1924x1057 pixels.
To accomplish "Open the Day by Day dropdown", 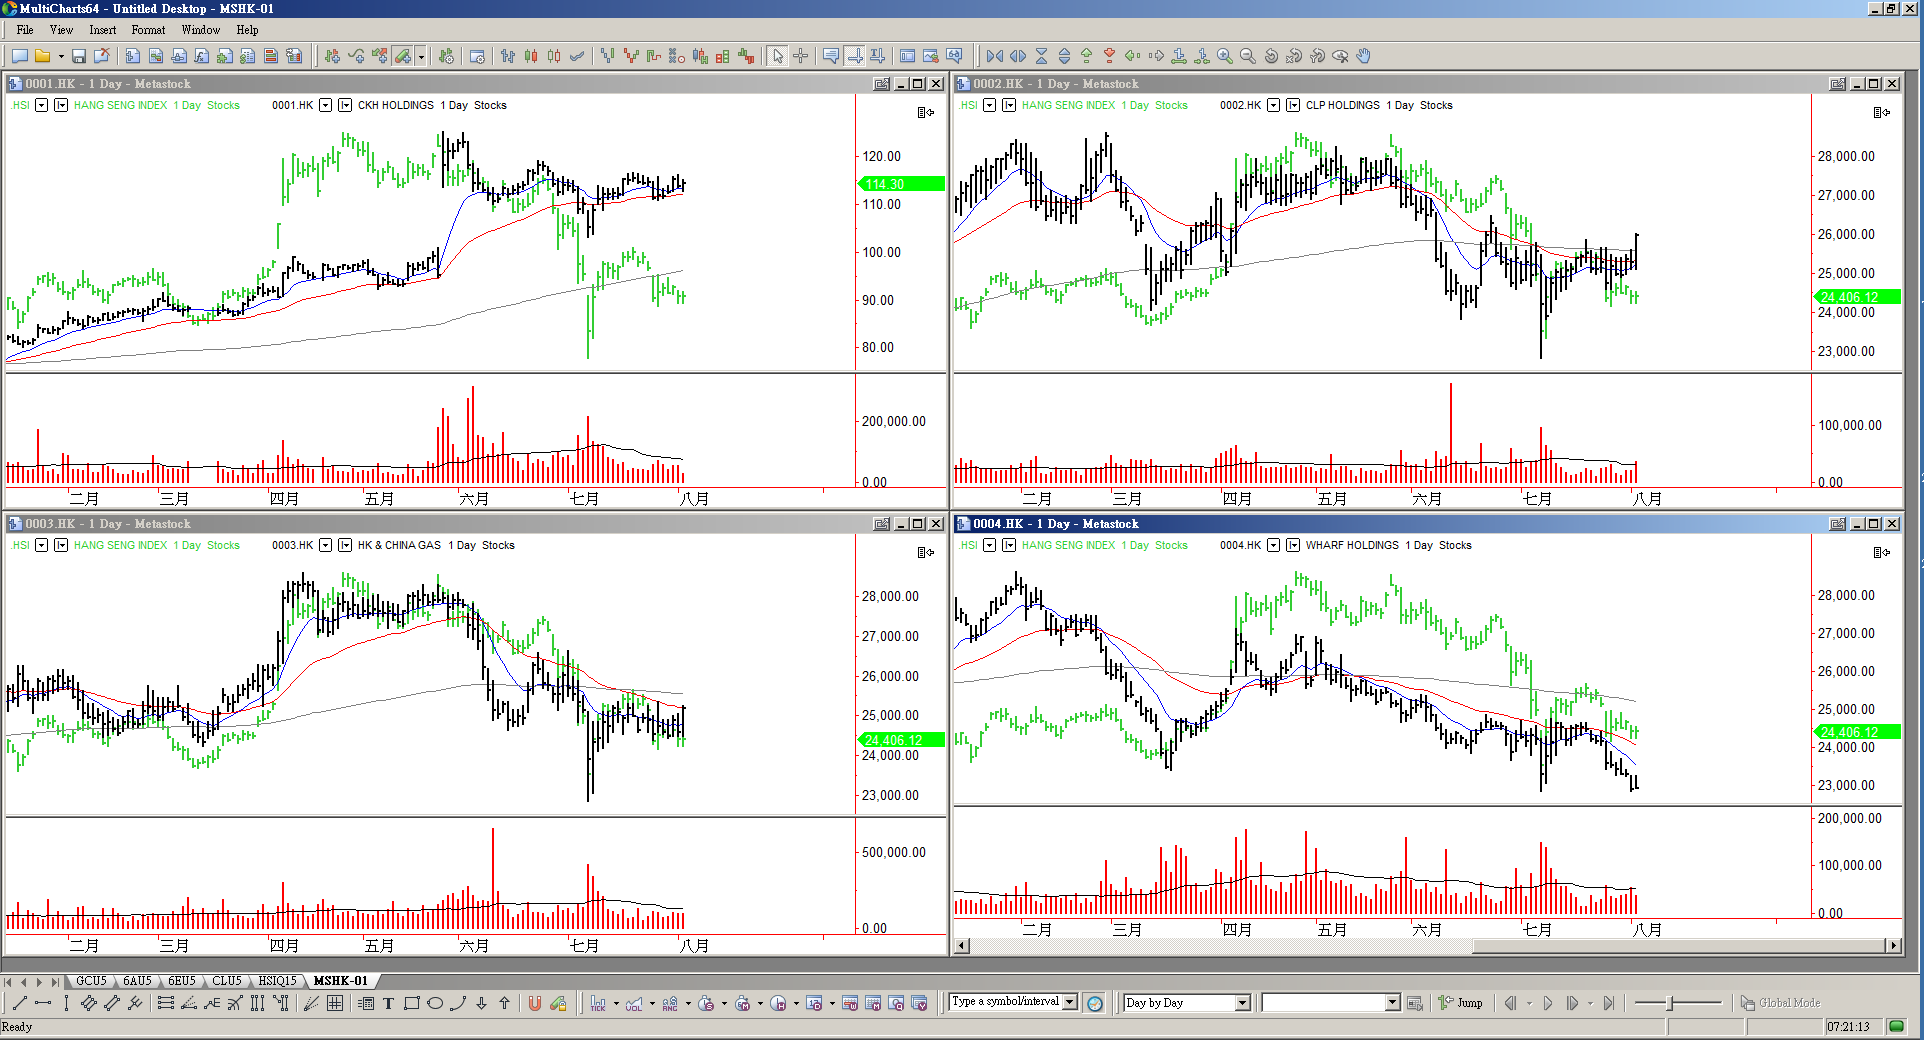I will (1242, 1003).
